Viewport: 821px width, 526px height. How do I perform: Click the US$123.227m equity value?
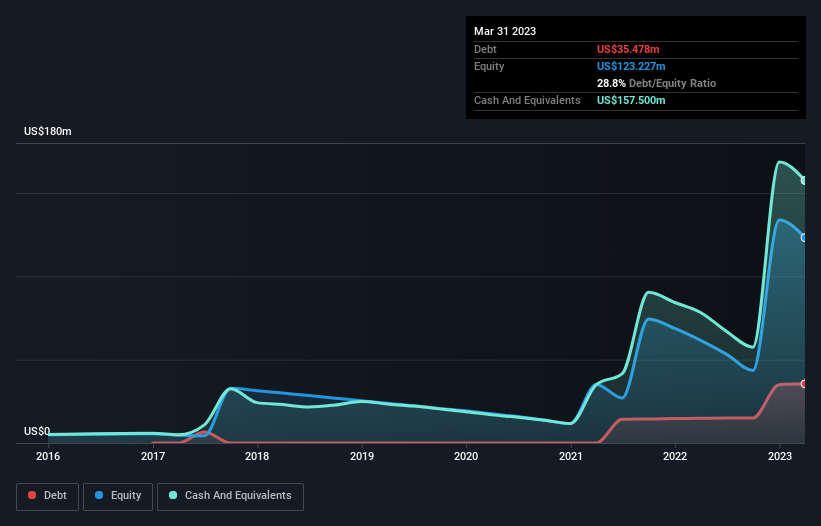(631, 66)
